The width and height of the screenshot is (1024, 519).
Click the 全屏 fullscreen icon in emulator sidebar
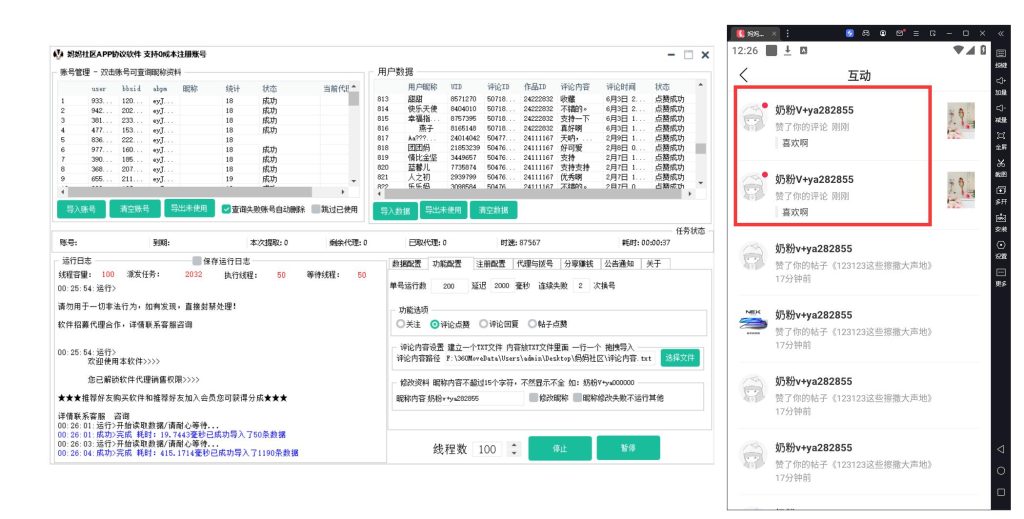coord(1000,139)
